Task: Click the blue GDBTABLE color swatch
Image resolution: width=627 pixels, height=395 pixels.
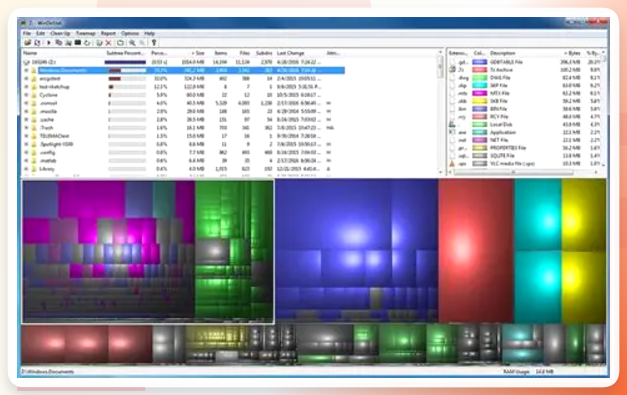Action: point(479,62)
